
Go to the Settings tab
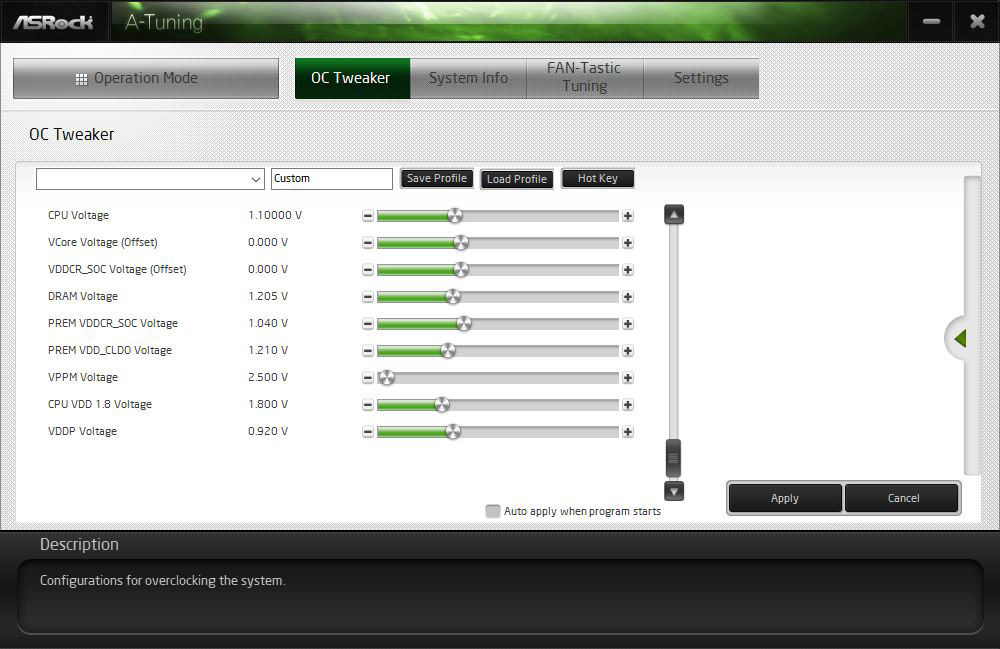pos(701,78)
